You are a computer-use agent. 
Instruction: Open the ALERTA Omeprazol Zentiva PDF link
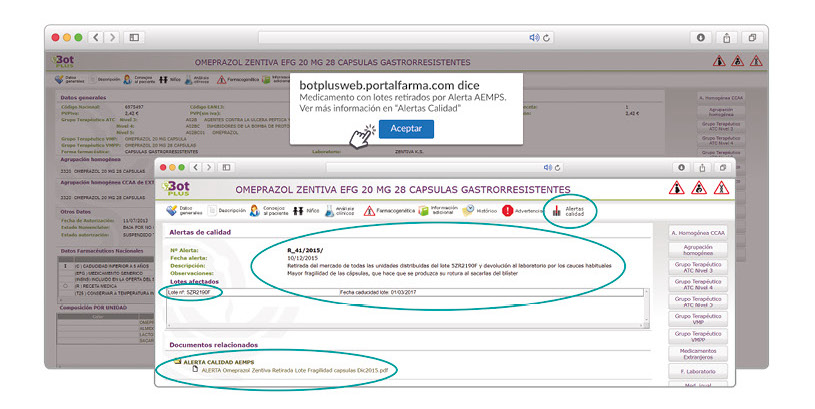[x=292, y=369]
